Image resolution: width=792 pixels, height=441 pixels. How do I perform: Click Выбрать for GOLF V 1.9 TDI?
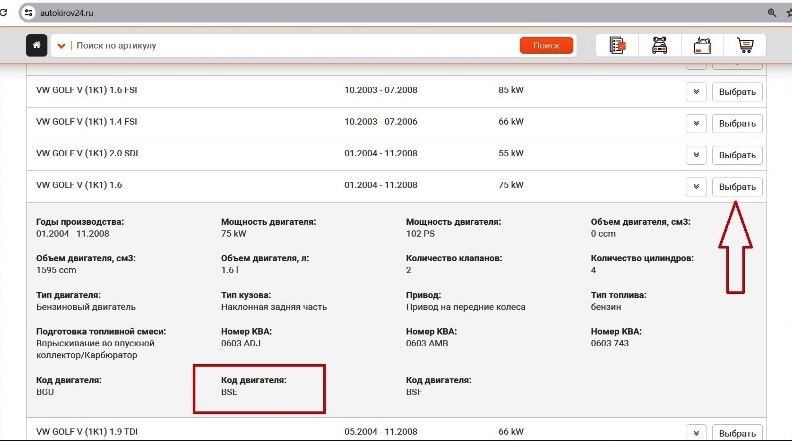[737, 433]
